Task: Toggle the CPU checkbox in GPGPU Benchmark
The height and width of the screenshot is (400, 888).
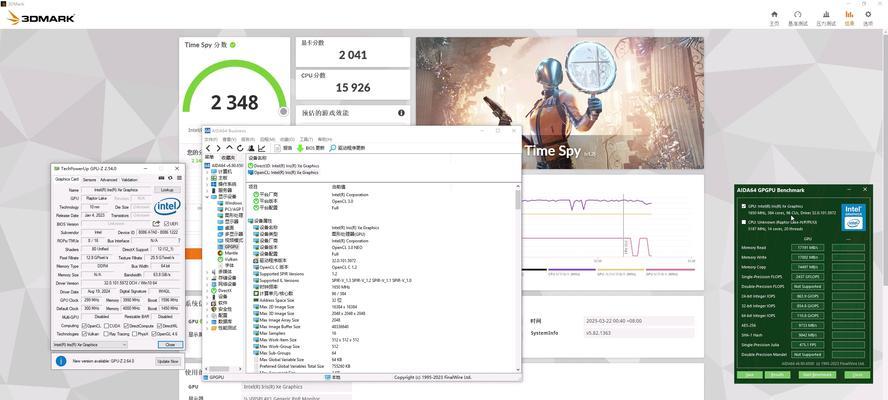Action: 744,222
